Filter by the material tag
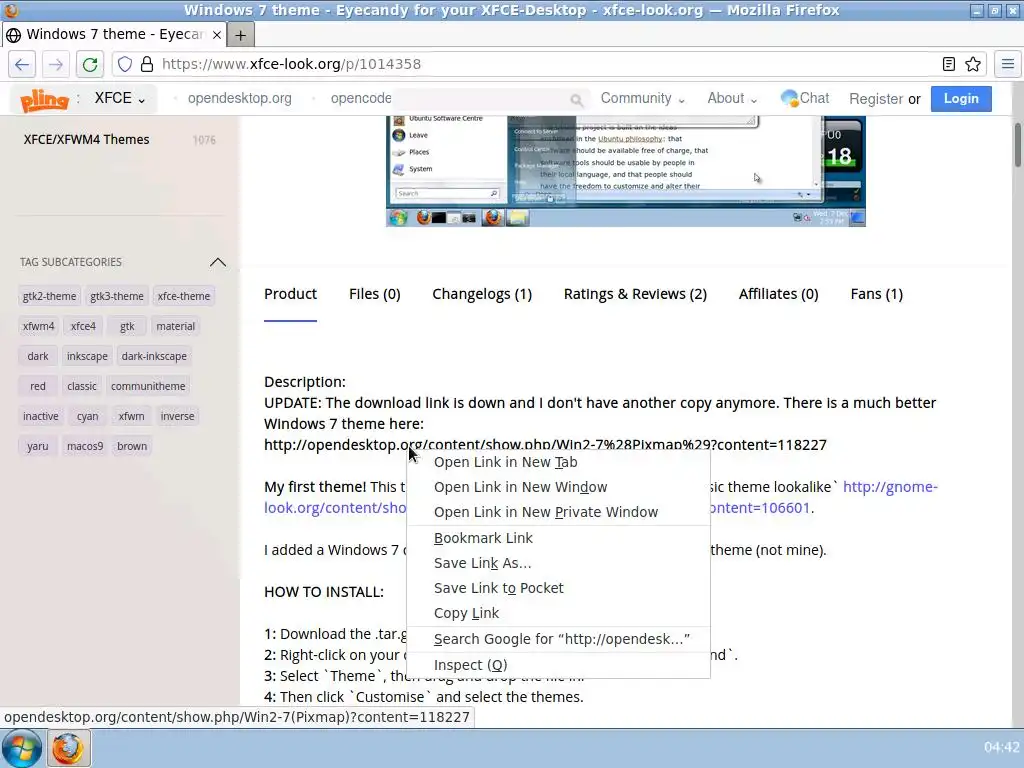 click(x=176, y=326)
